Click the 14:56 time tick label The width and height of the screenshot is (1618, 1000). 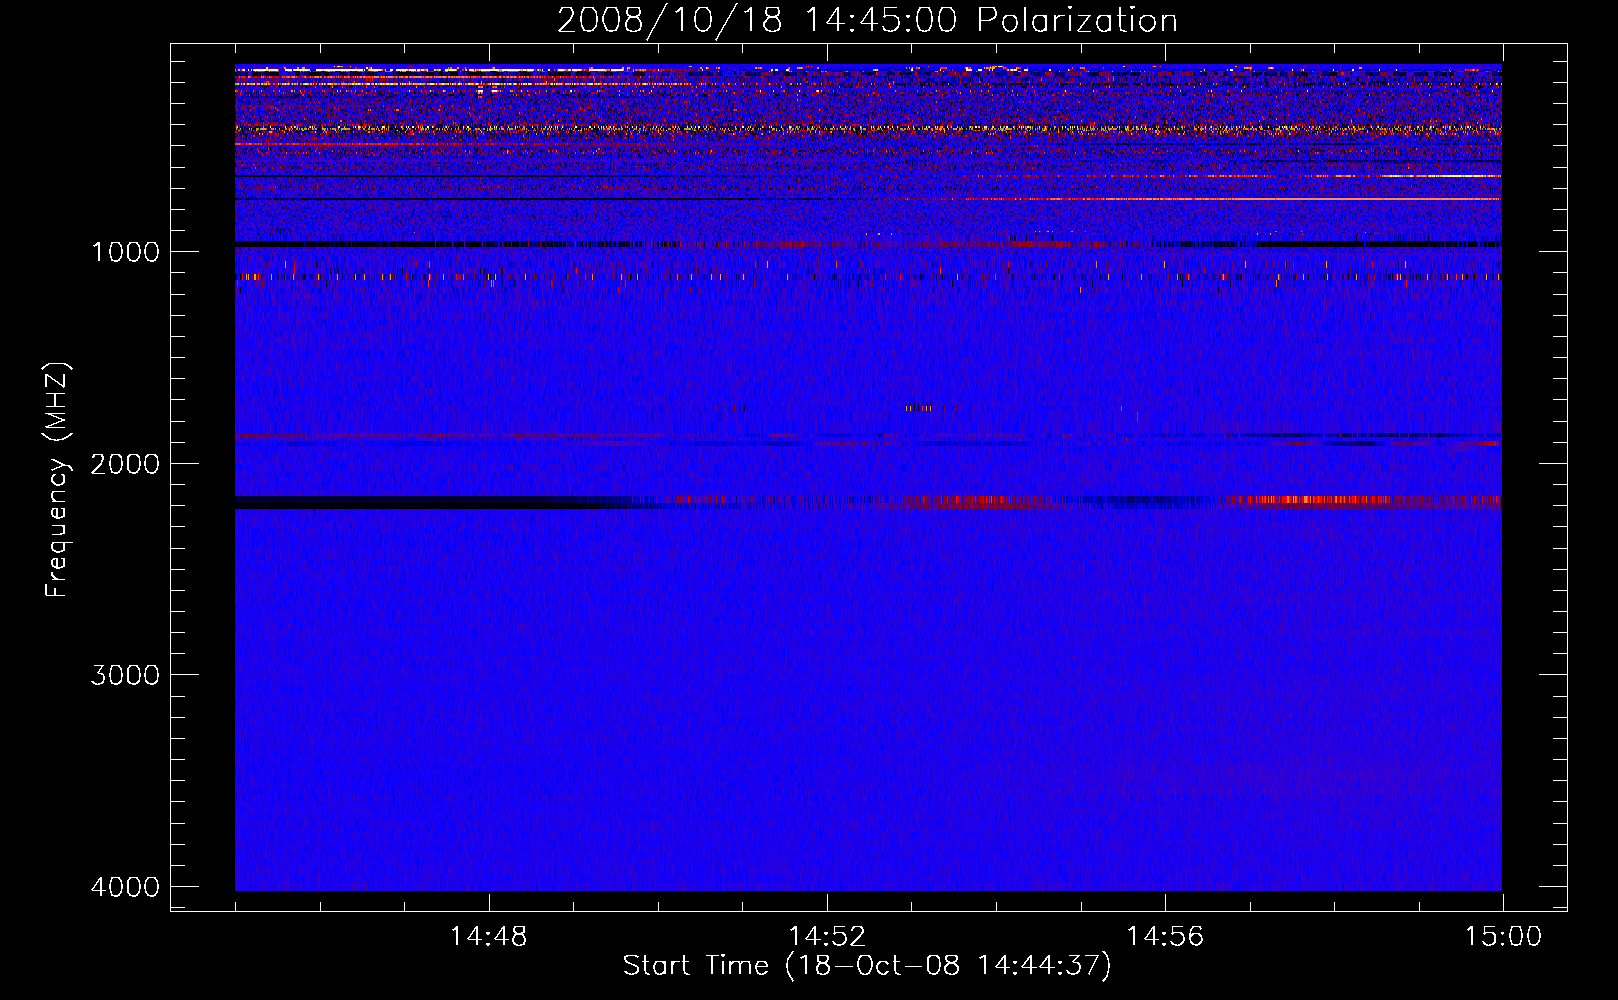click(1165, 937)
